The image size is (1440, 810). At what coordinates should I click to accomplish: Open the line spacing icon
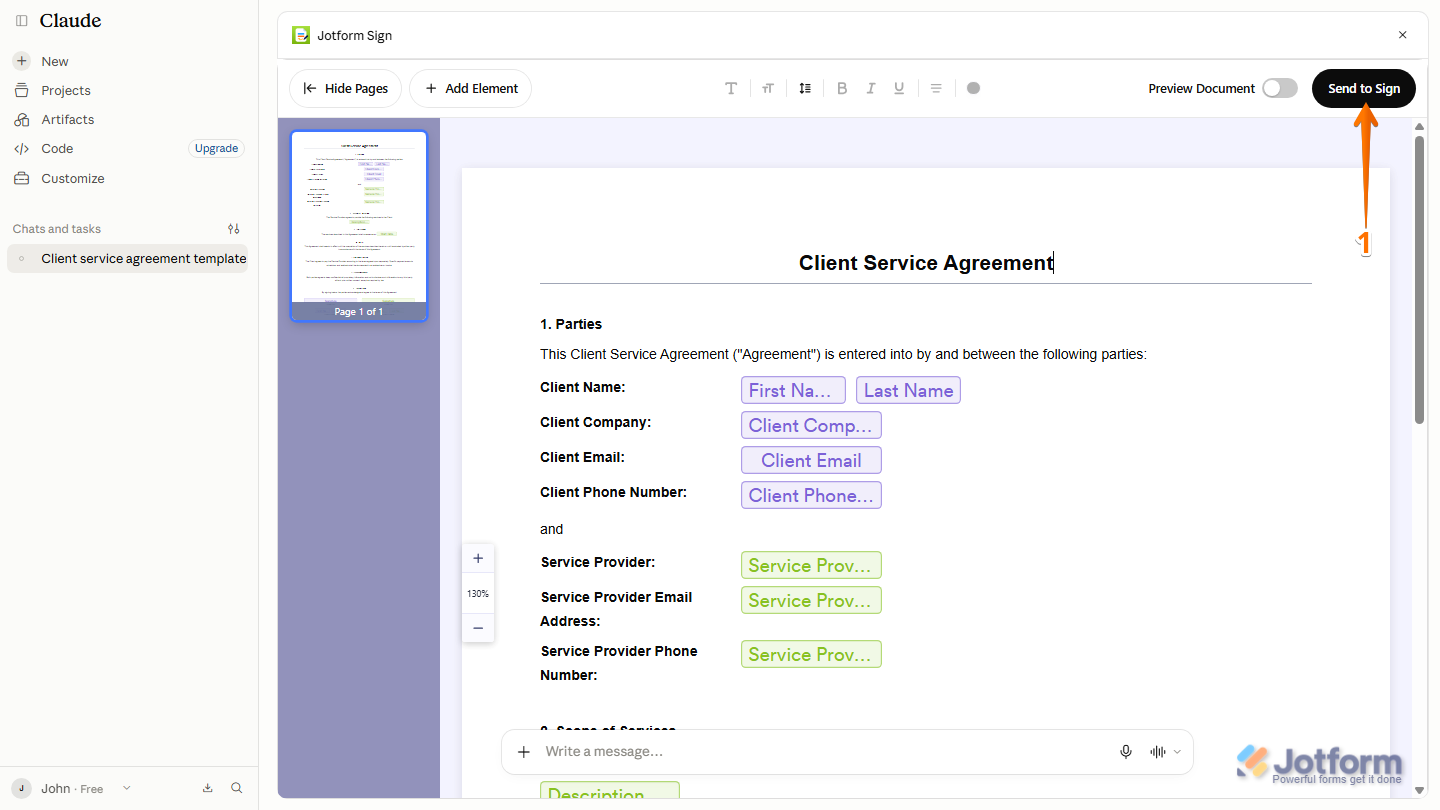(x=805, y=88)
